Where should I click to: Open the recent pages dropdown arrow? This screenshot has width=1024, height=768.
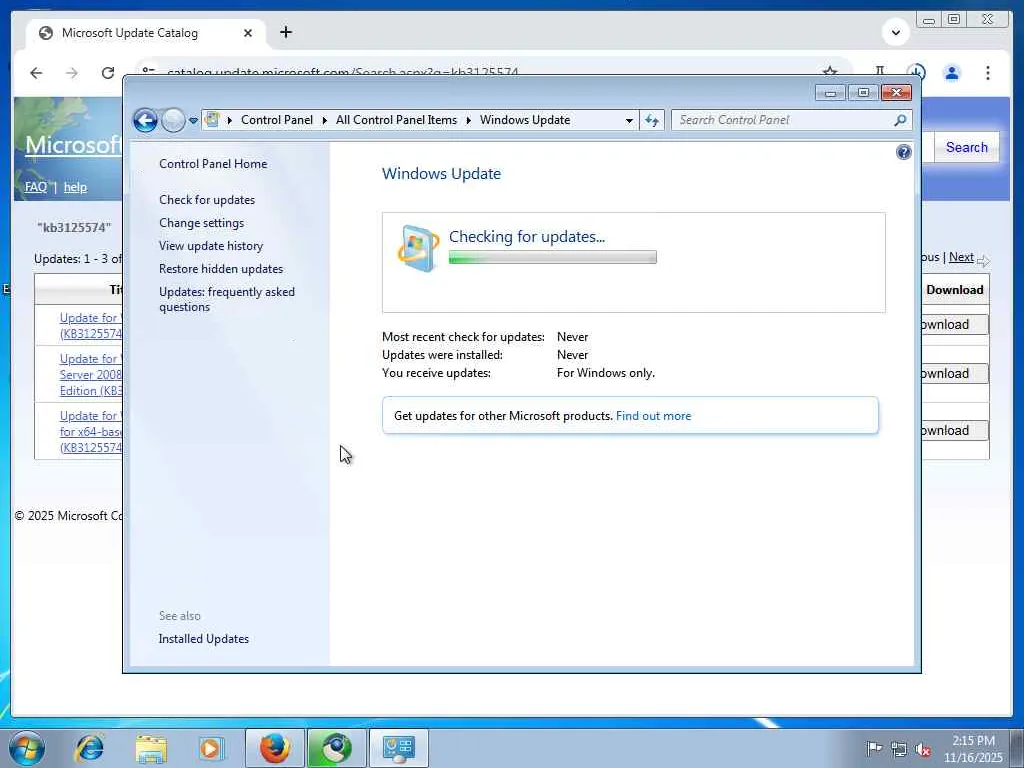click(193, 121)
